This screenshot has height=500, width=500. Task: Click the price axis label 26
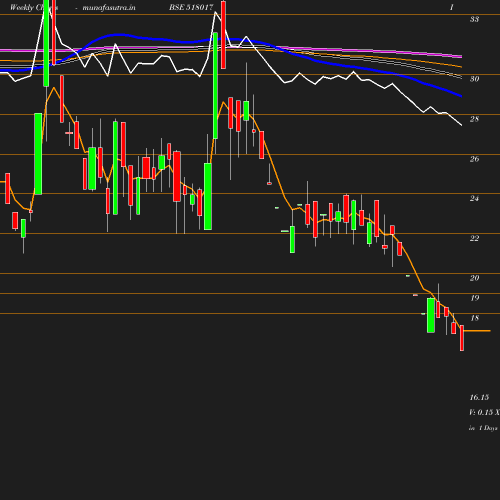[474, 159]
